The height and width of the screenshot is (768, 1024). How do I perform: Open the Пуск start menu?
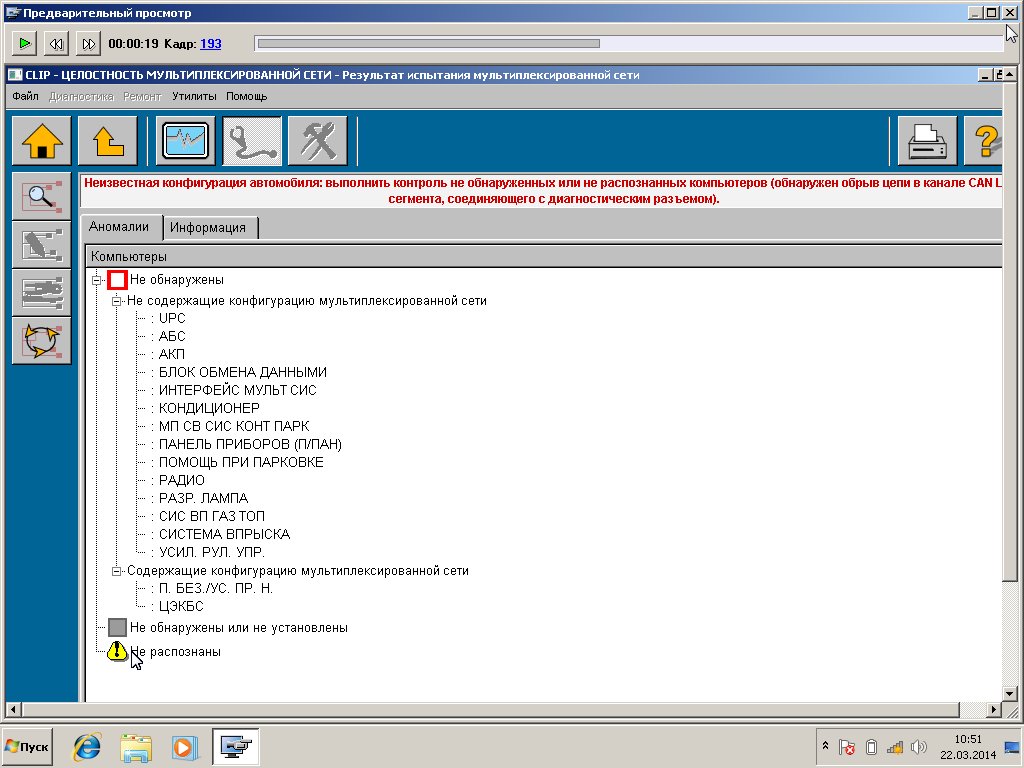point(27,746)
